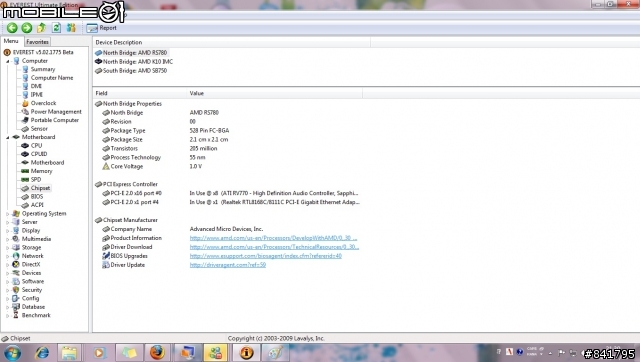
Task: Open the Product Information amd.com link
Action: (273, 238)
